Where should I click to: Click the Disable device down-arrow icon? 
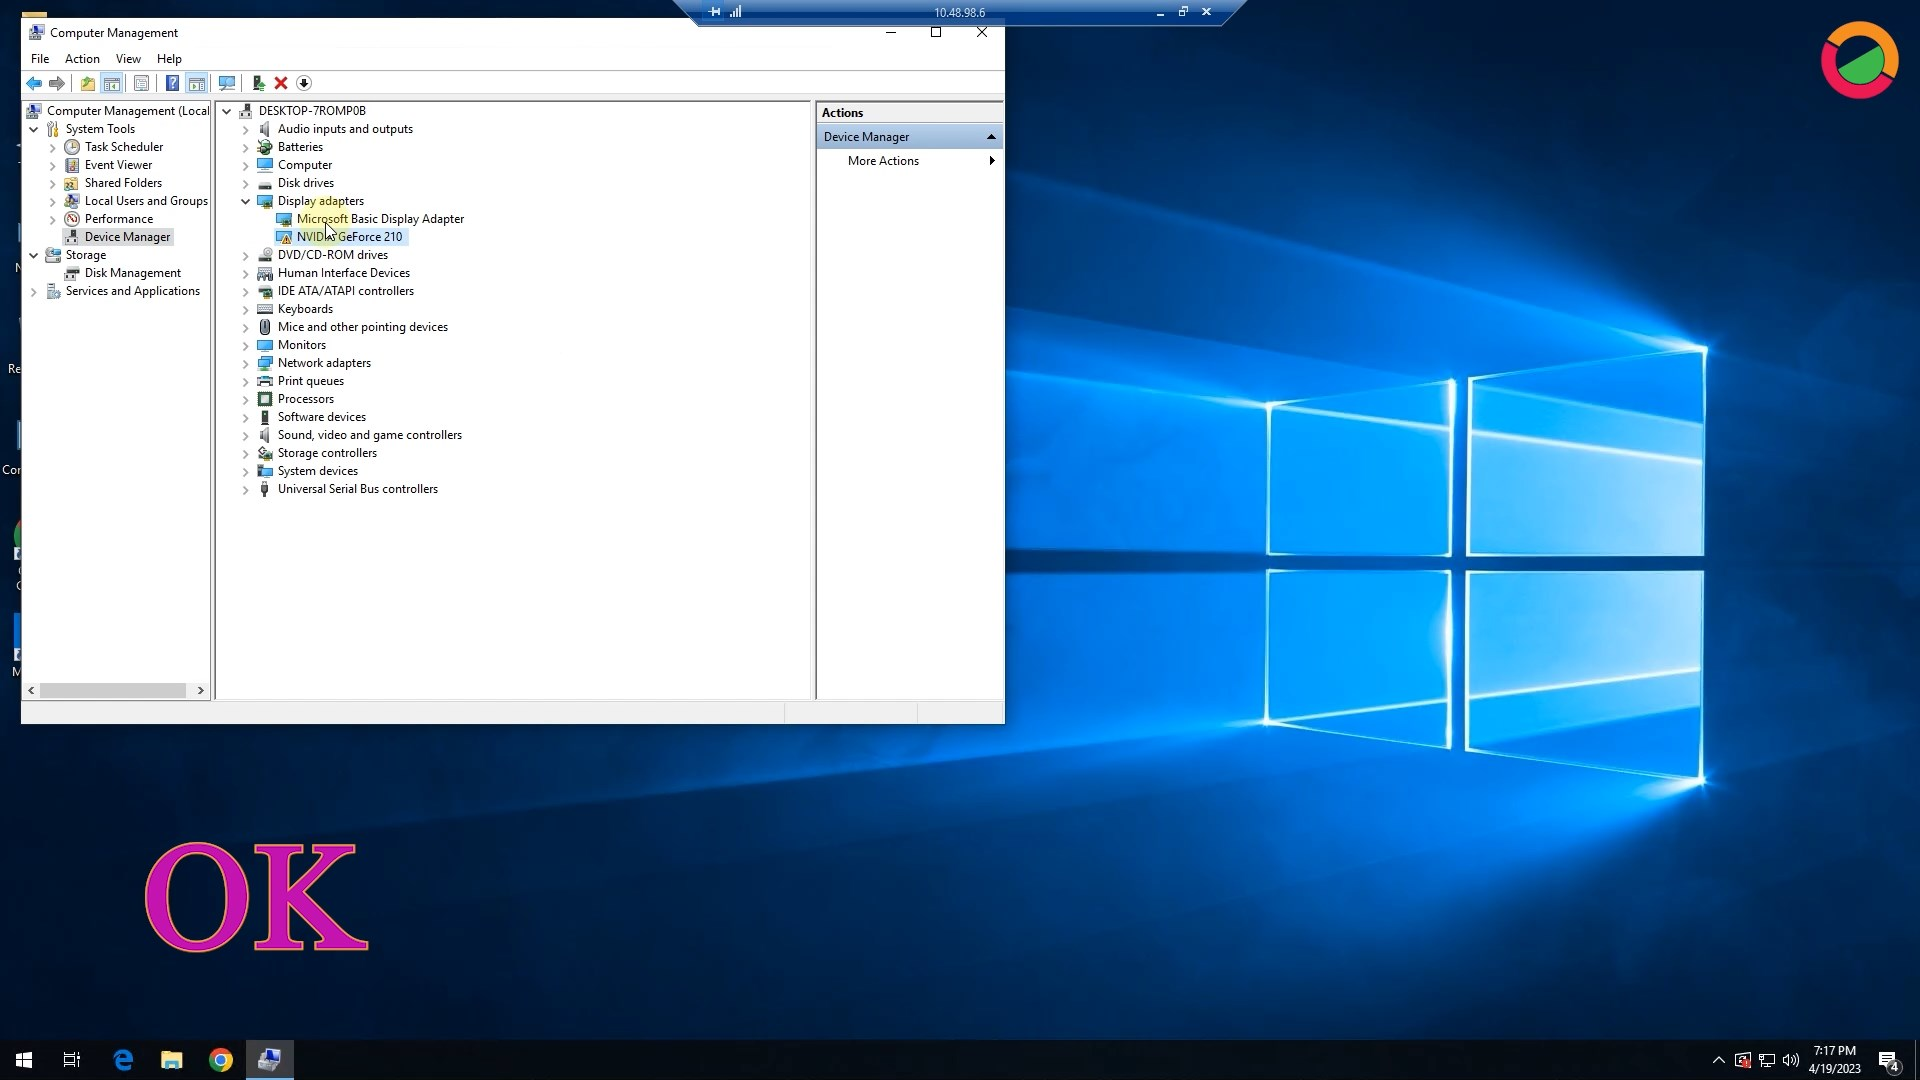pyautogui.click(x=304, y=83)
